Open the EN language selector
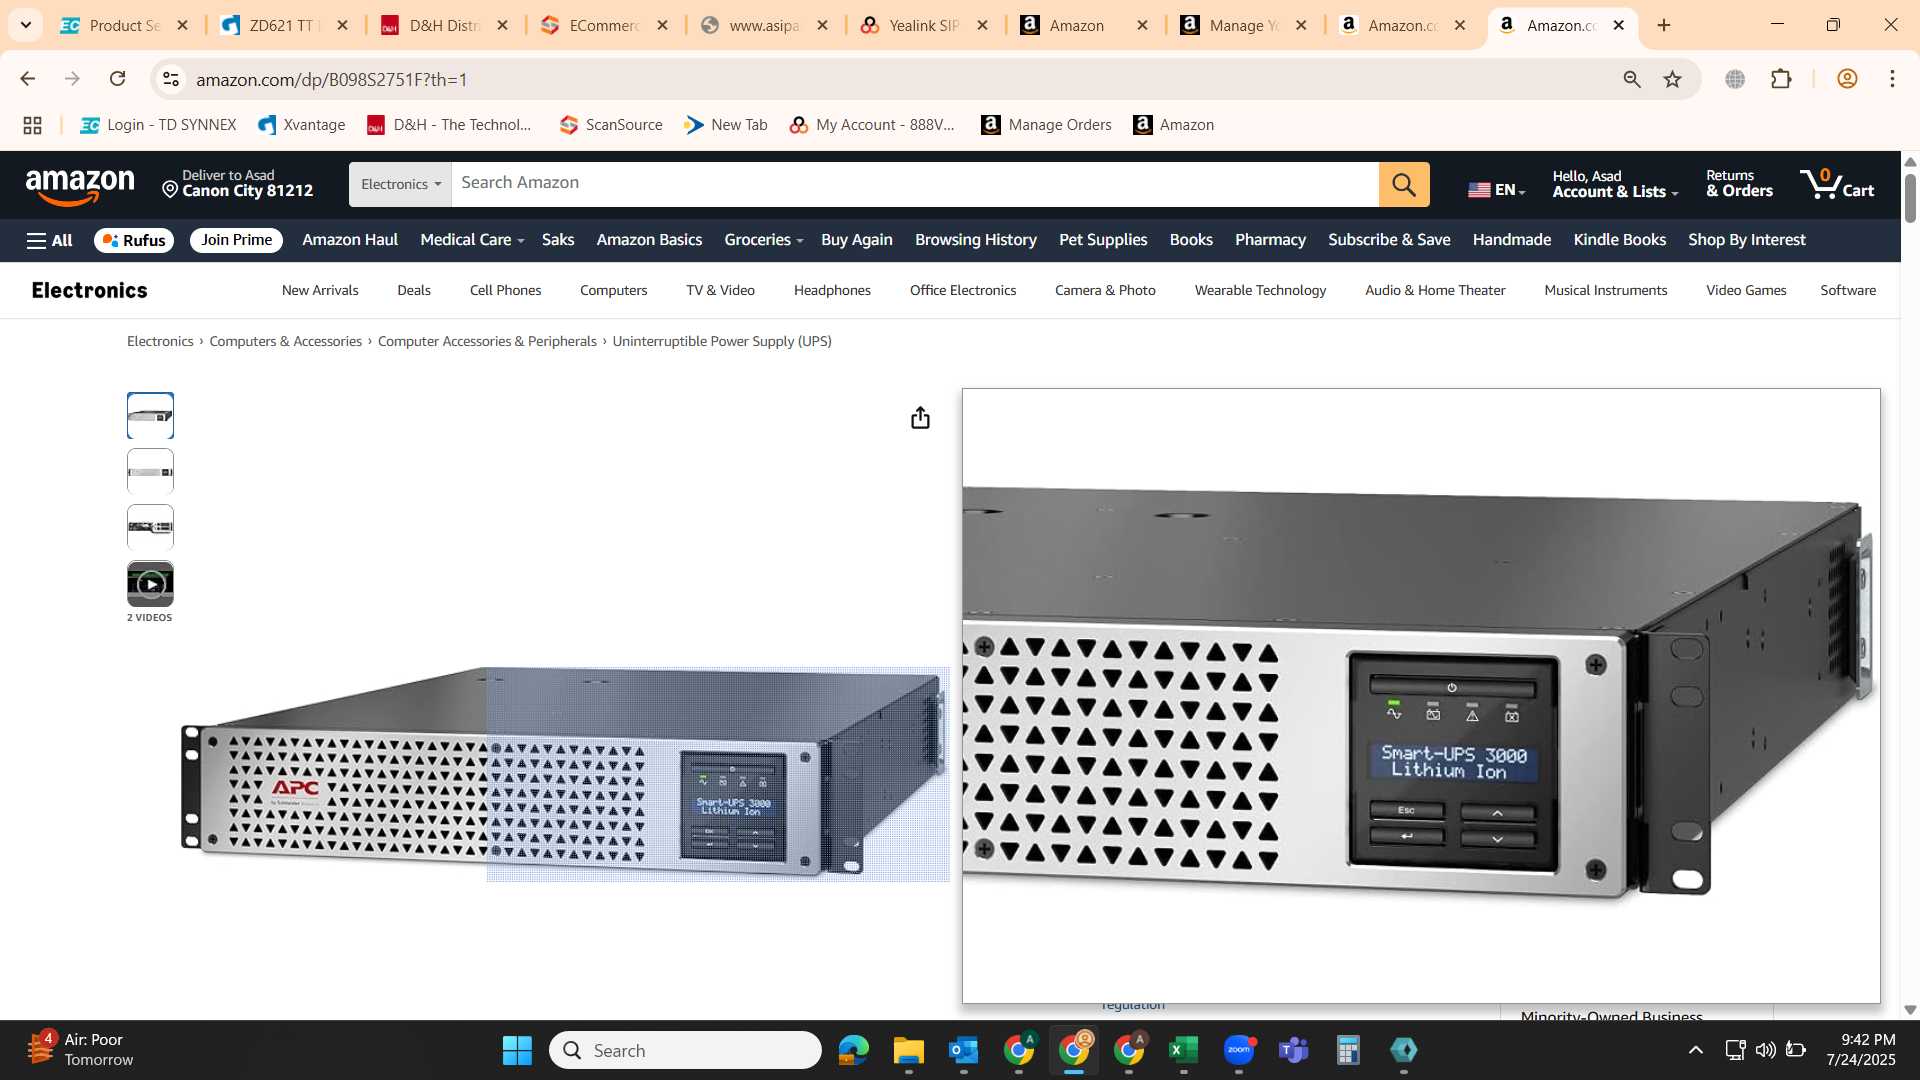 [1496, 189]
